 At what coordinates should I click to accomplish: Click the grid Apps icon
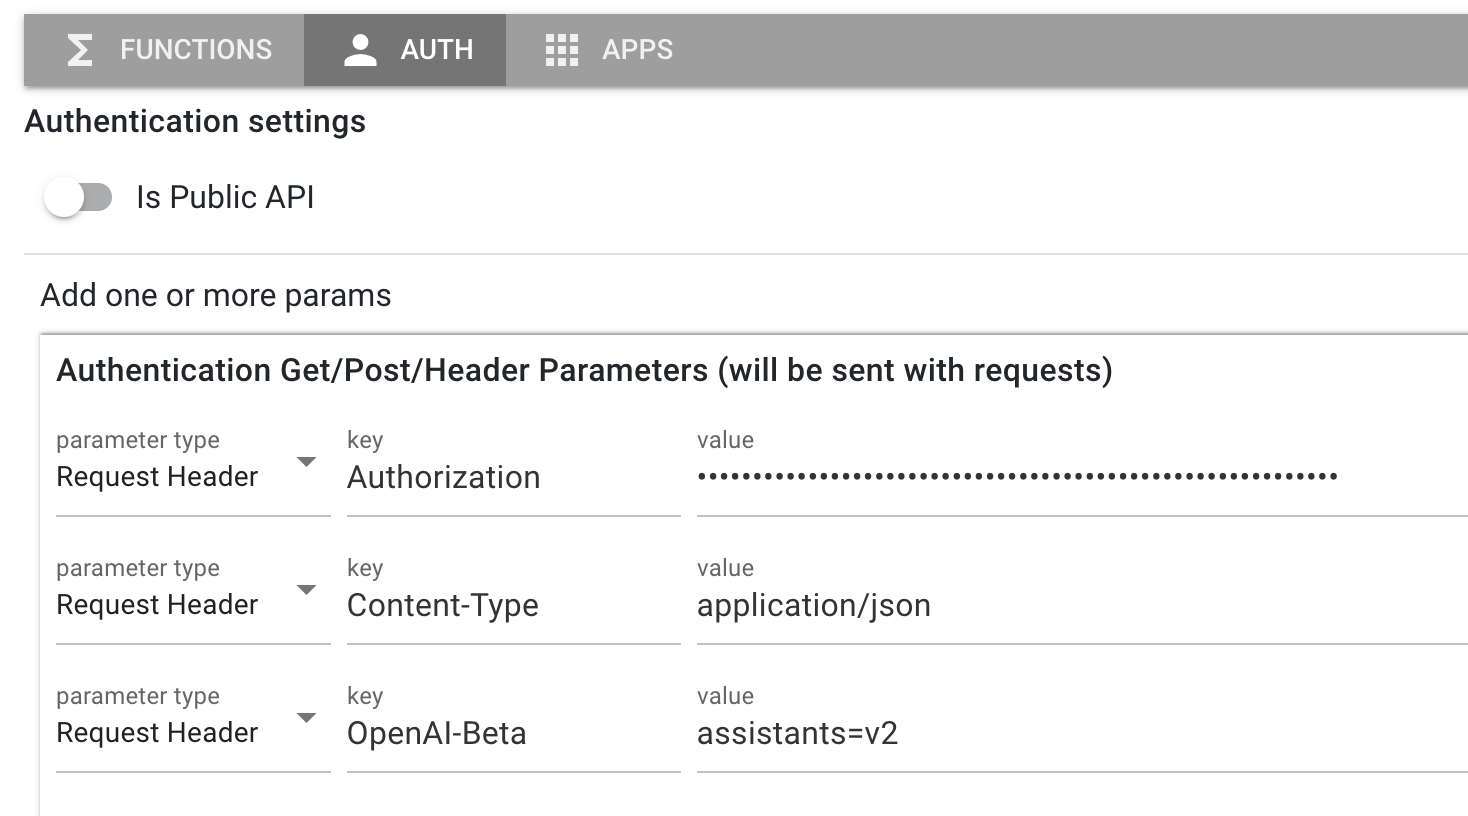click(x=562, y=50)
